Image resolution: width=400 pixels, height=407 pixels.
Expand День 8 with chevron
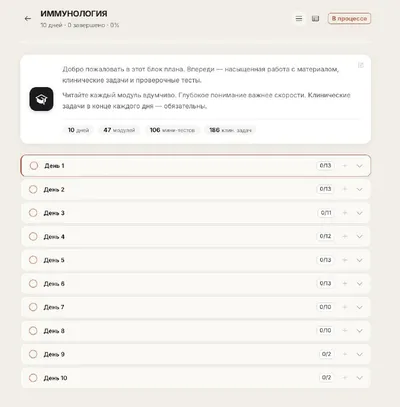coord(359,331)
